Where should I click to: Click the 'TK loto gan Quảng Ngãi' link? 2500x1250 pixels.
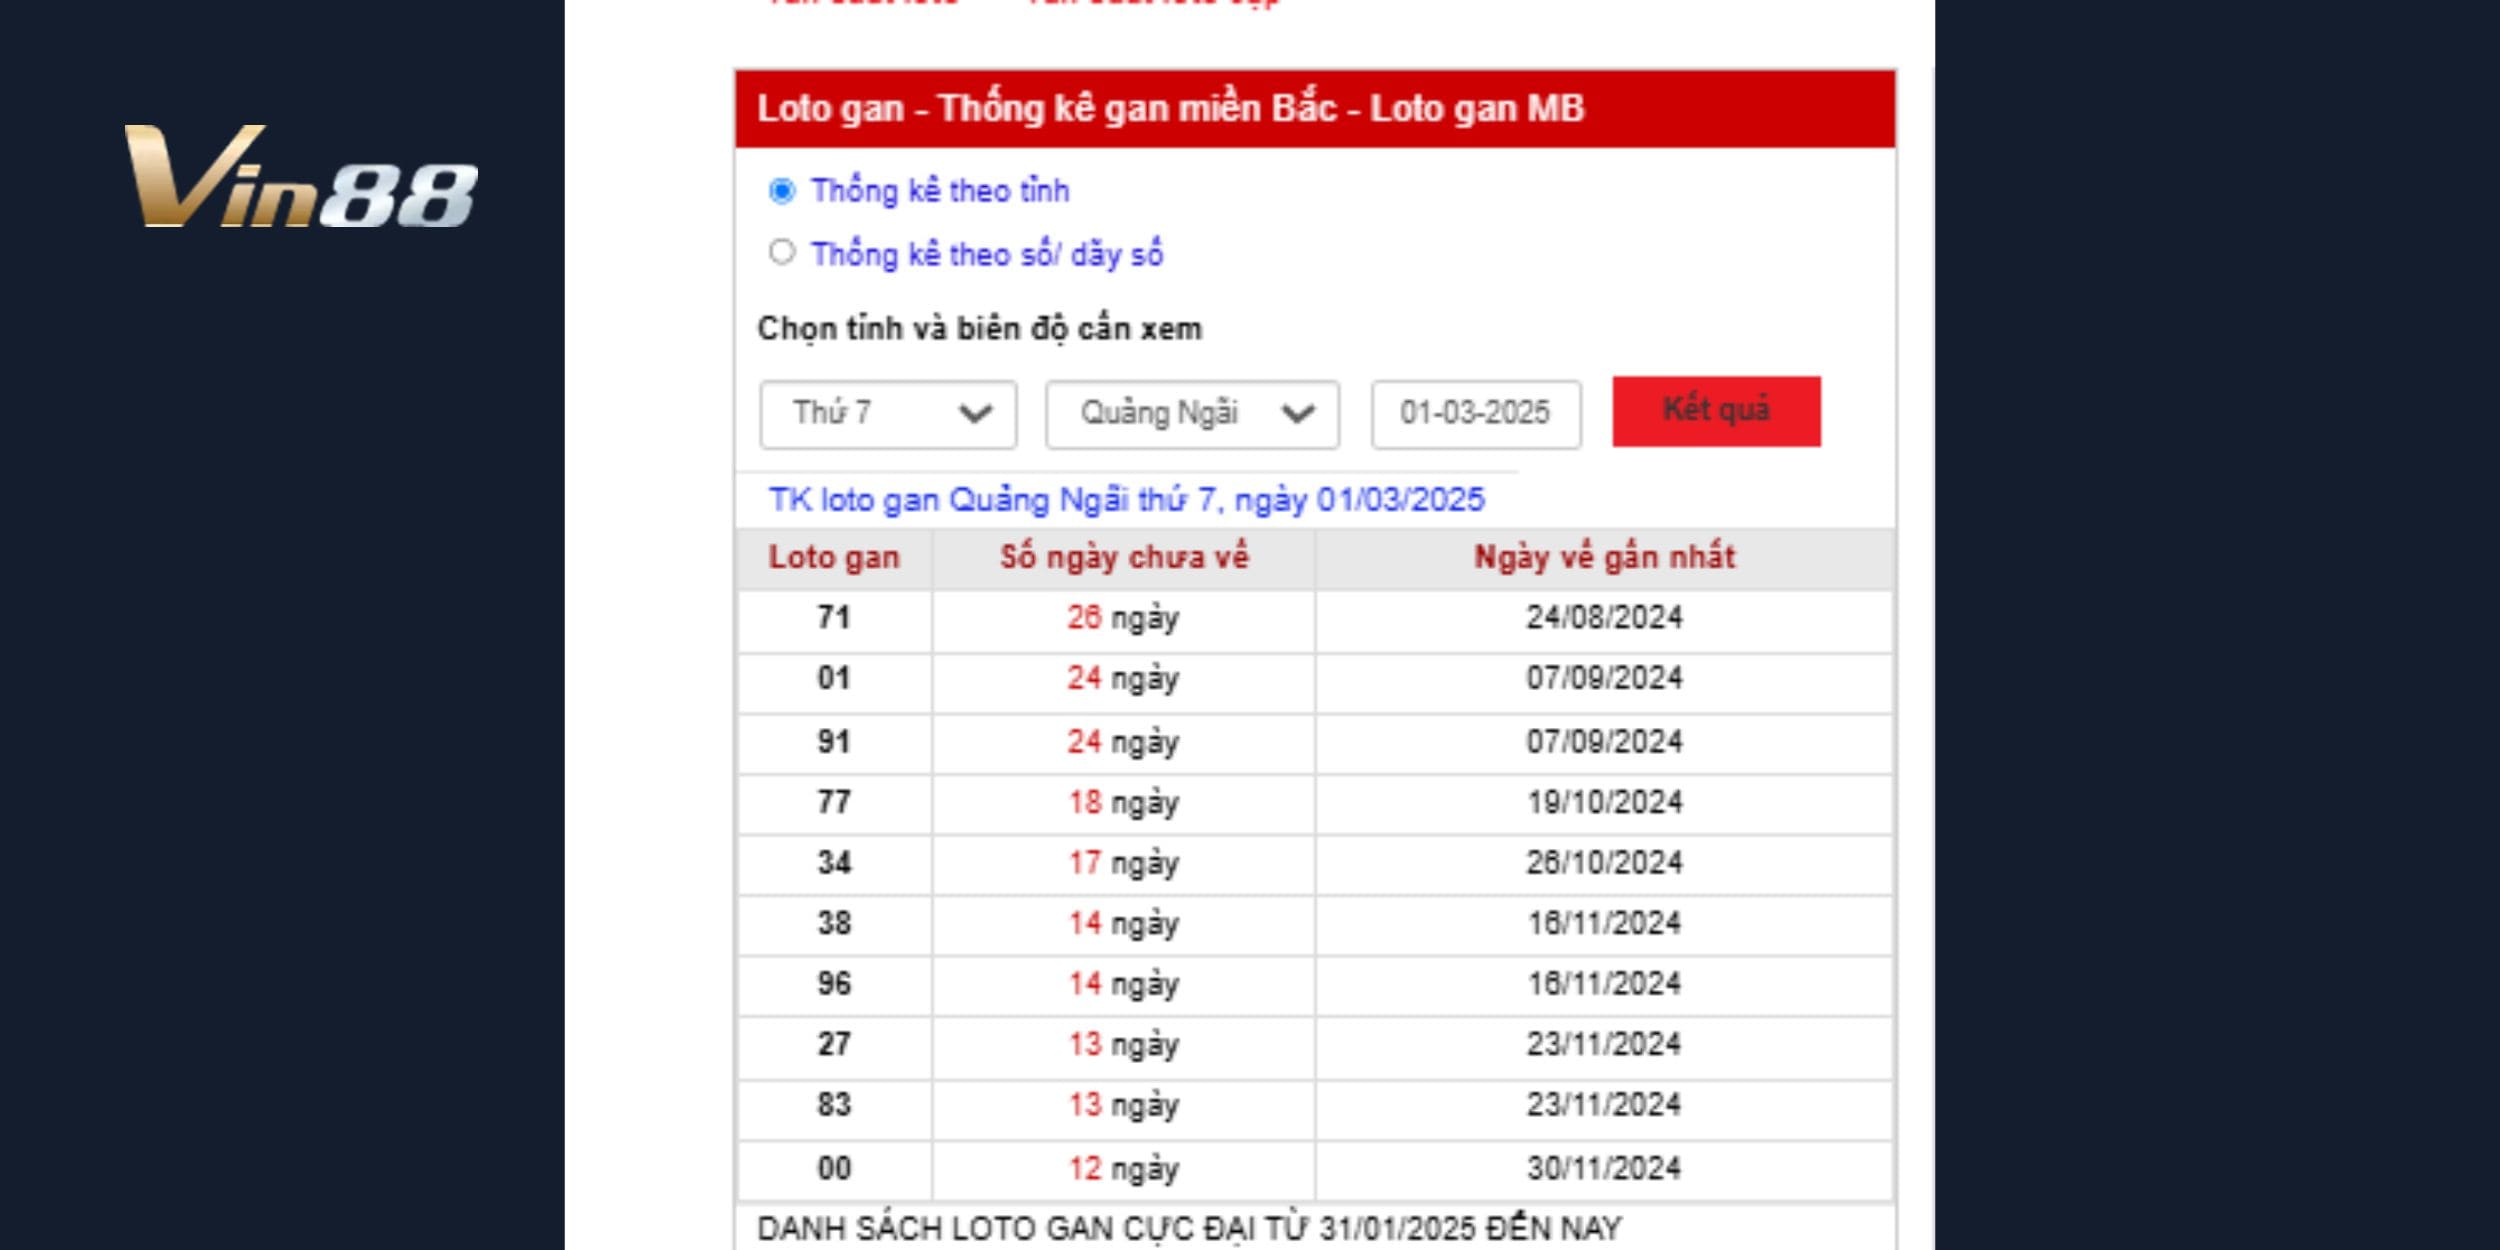(1126, 499)
